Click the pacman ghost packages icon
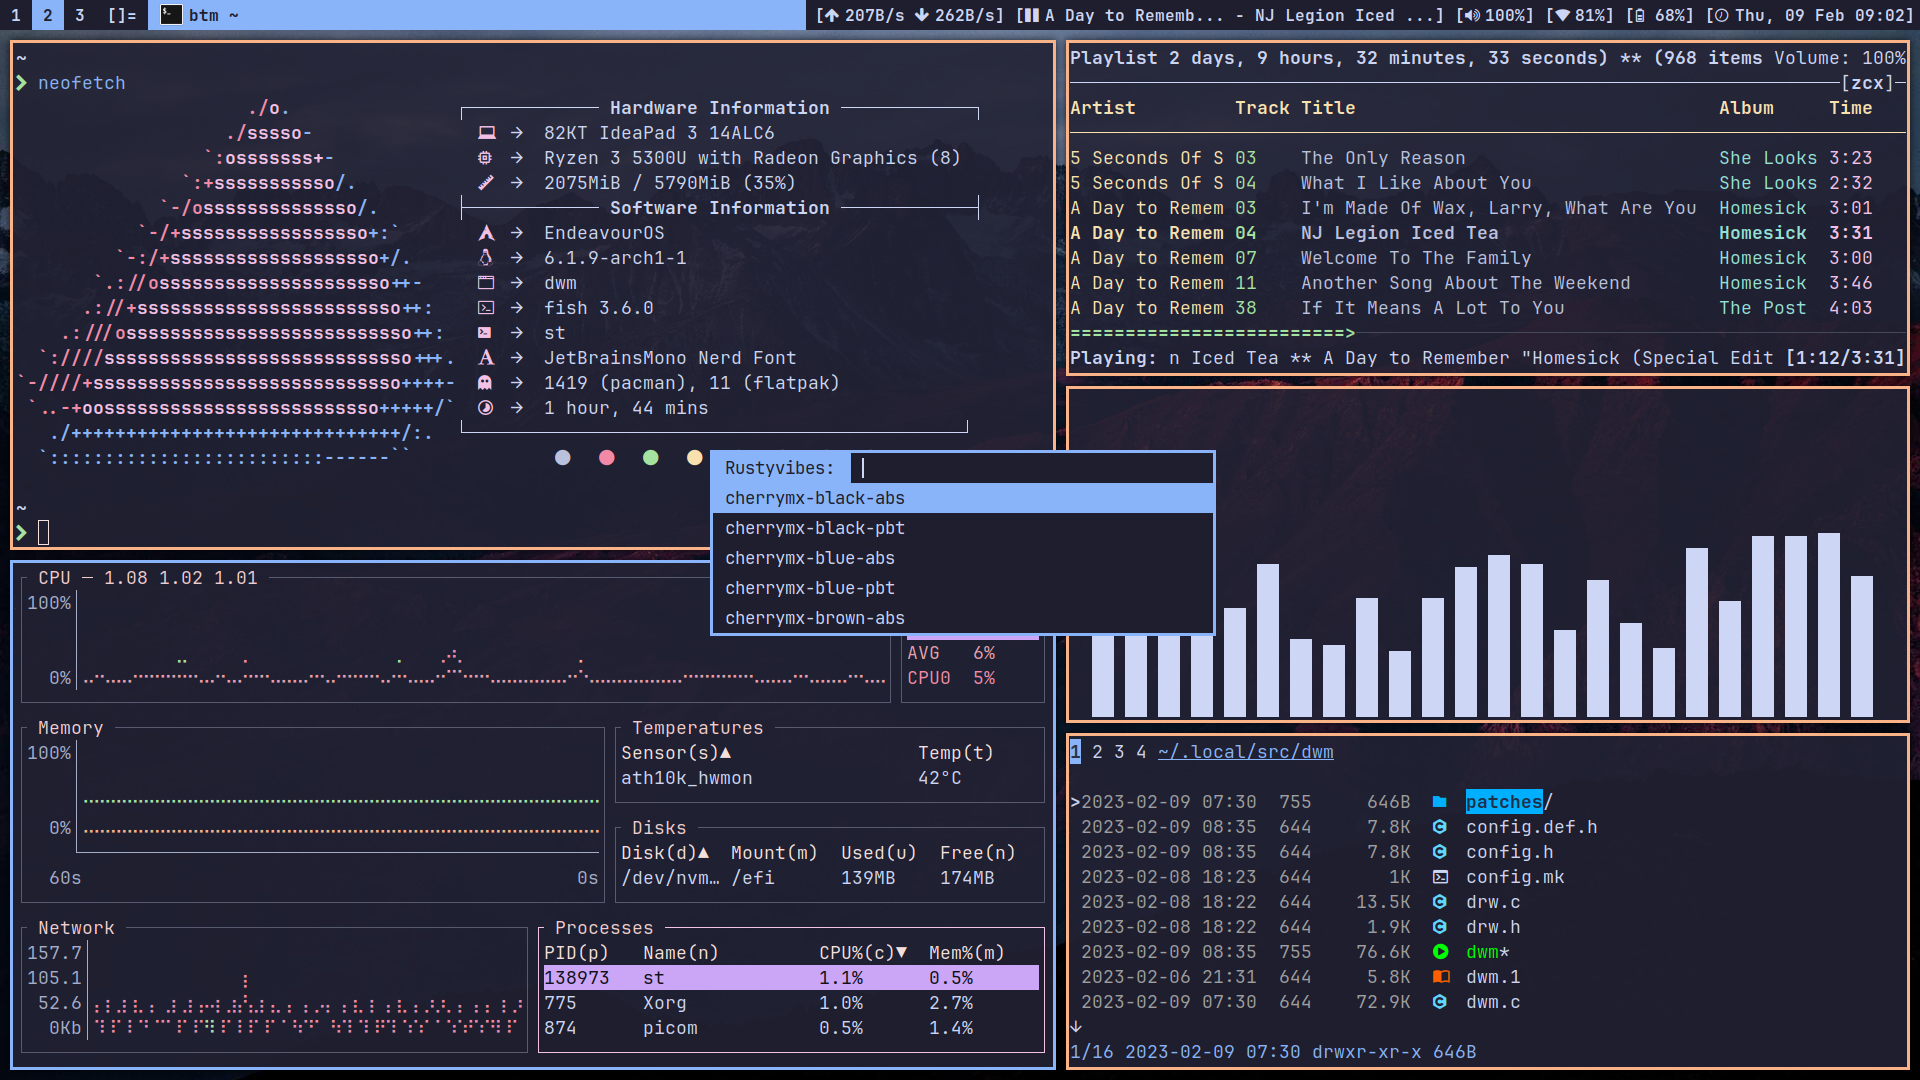The image size is (1920, 1080). pyautogui.click(x=485, y=383)
